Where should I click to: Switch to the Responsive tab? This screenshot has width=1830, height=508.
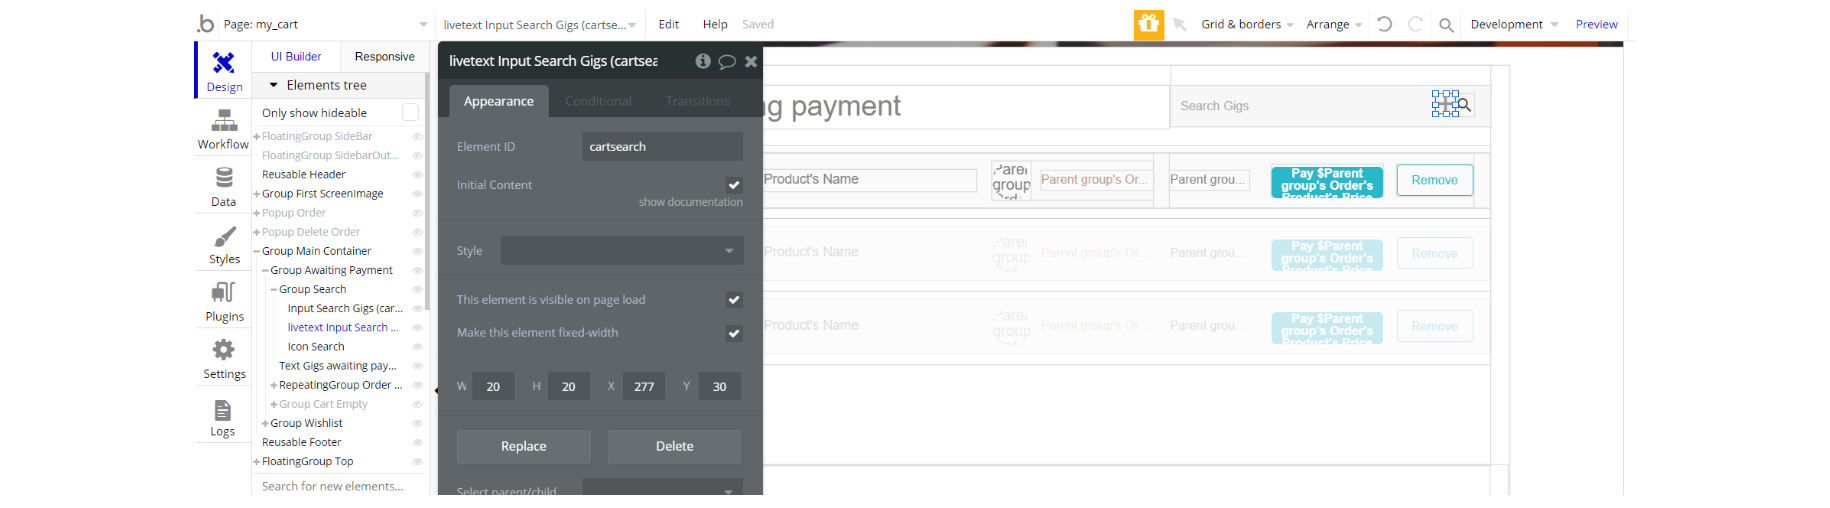384,57
